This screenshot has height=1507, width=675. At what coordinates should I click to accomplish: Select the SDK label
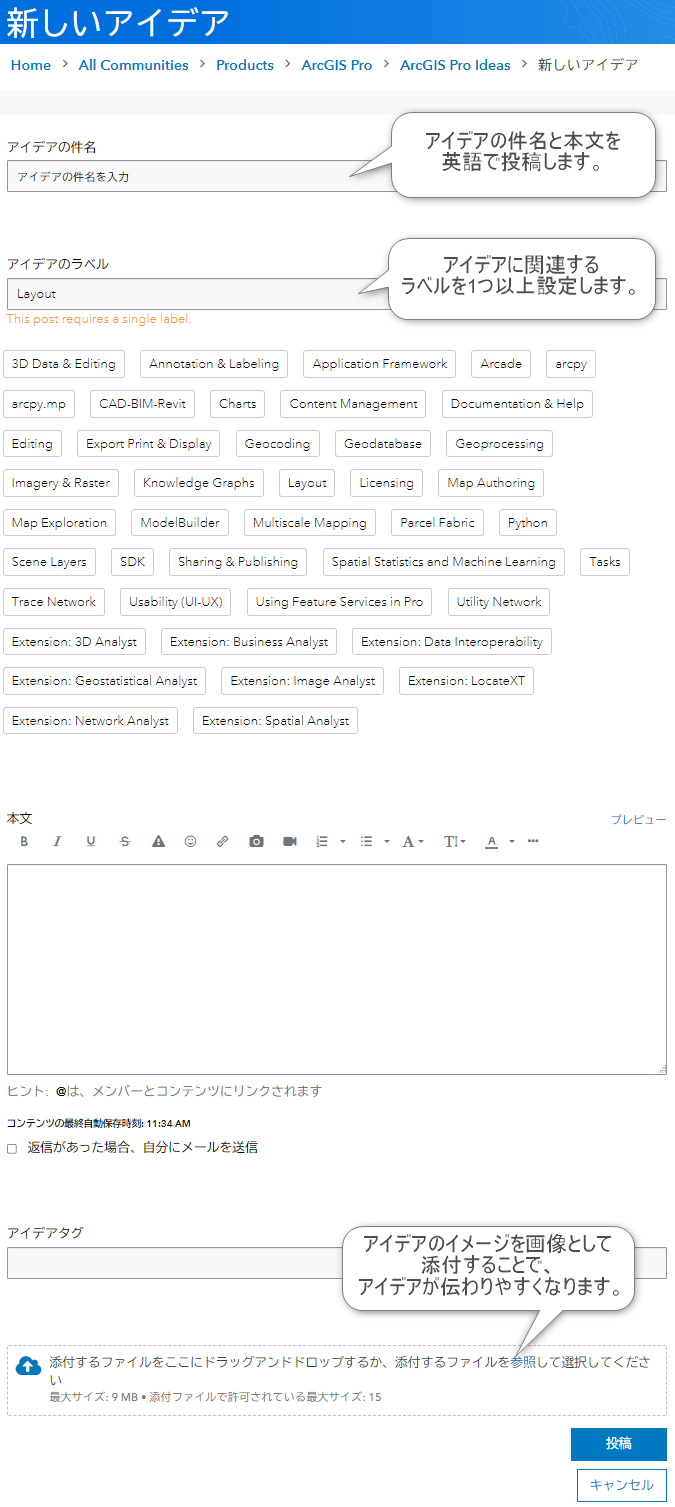(x=133, y=562)
